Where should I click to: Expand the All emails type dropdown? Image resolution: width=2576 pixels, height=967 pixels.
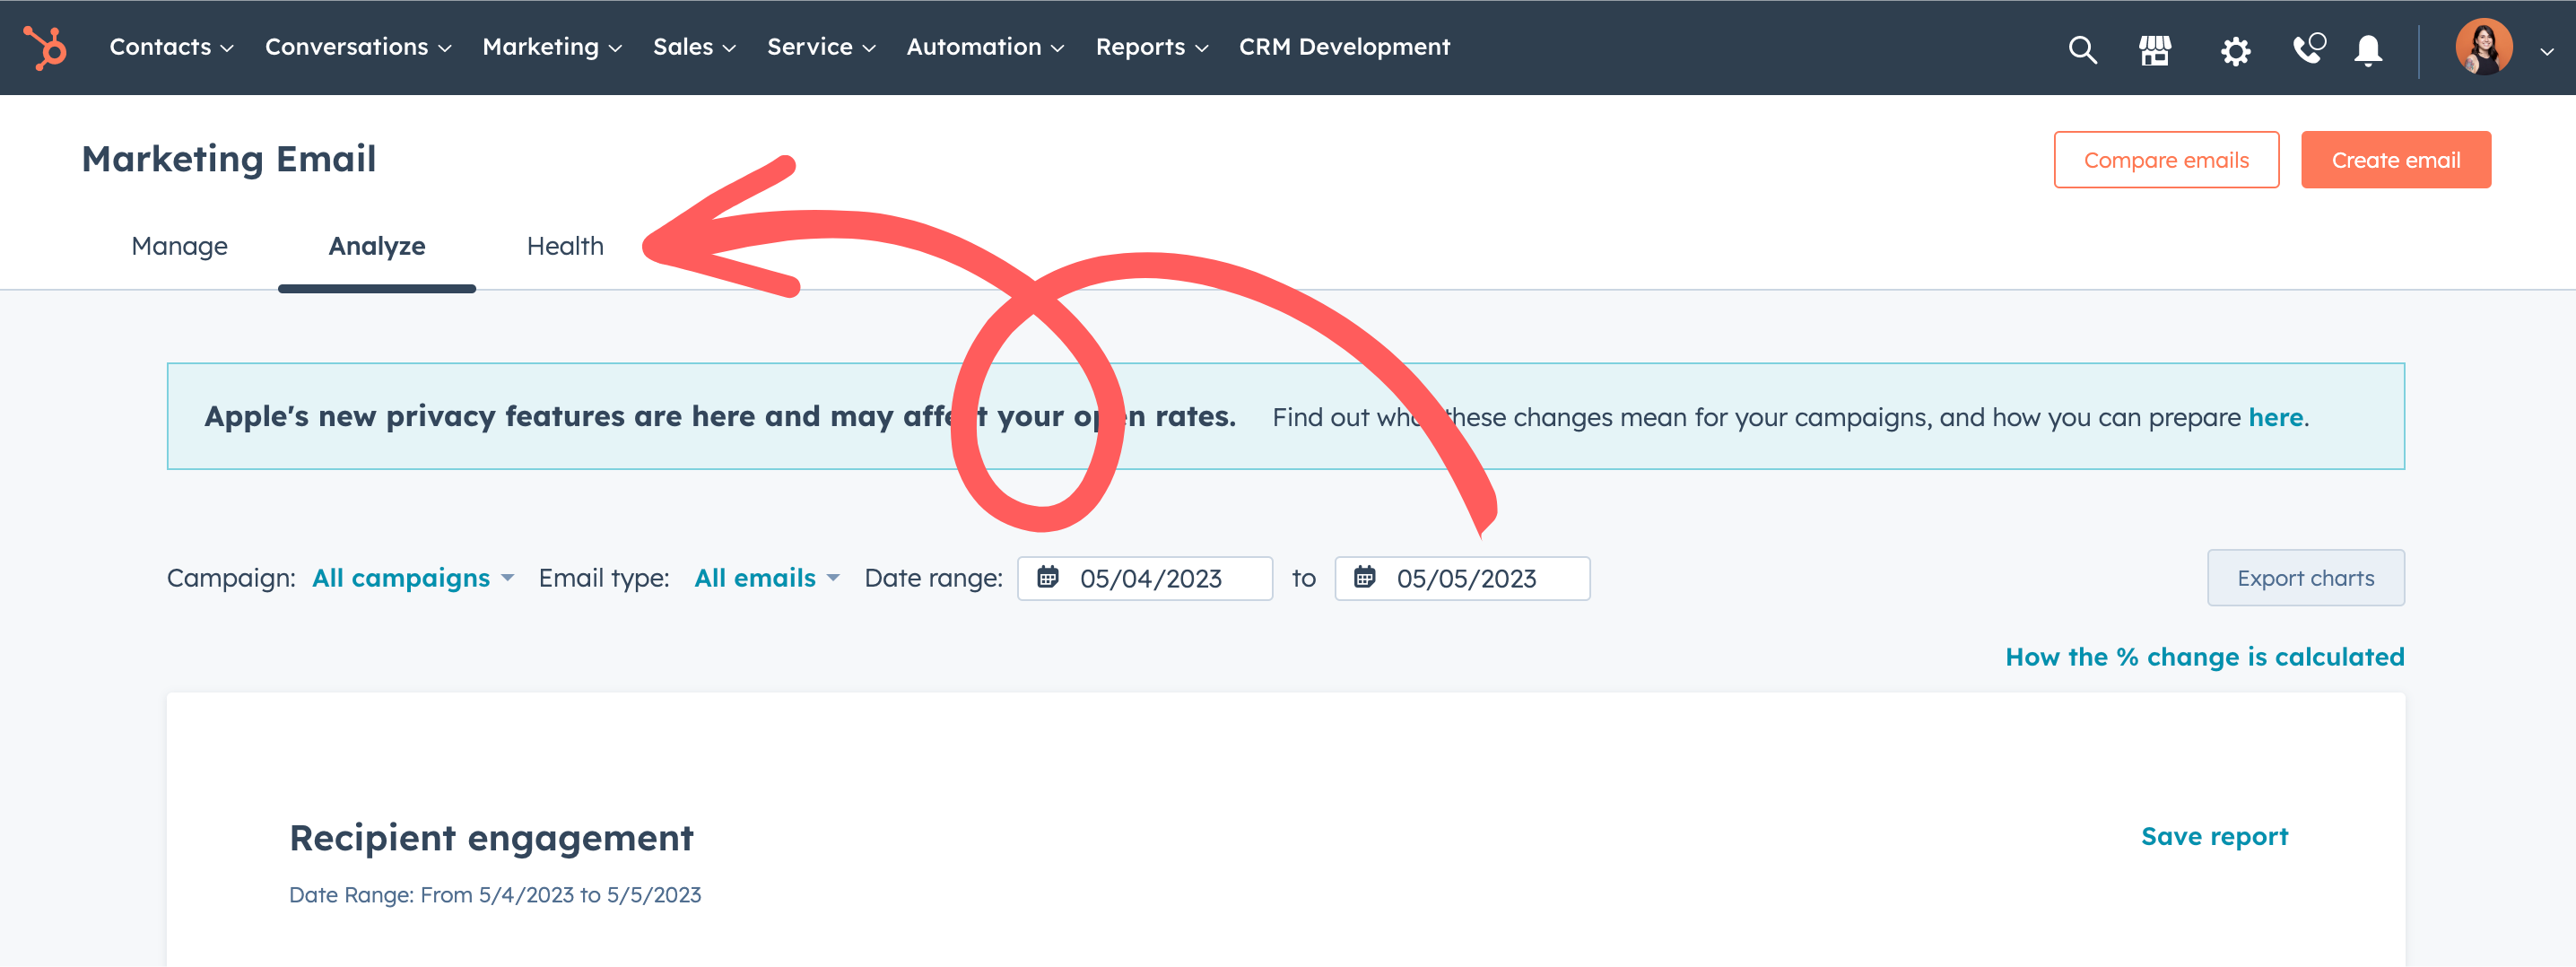pyautogui.click(x=766, y=578)
